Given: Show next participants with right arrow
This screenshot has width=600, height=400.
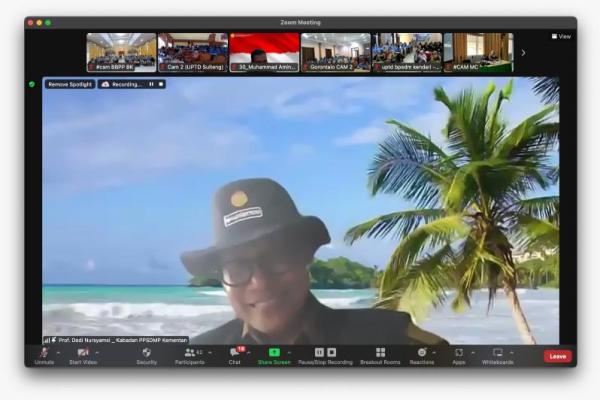Looking at the screenshot, I should (x=523, y=53).
